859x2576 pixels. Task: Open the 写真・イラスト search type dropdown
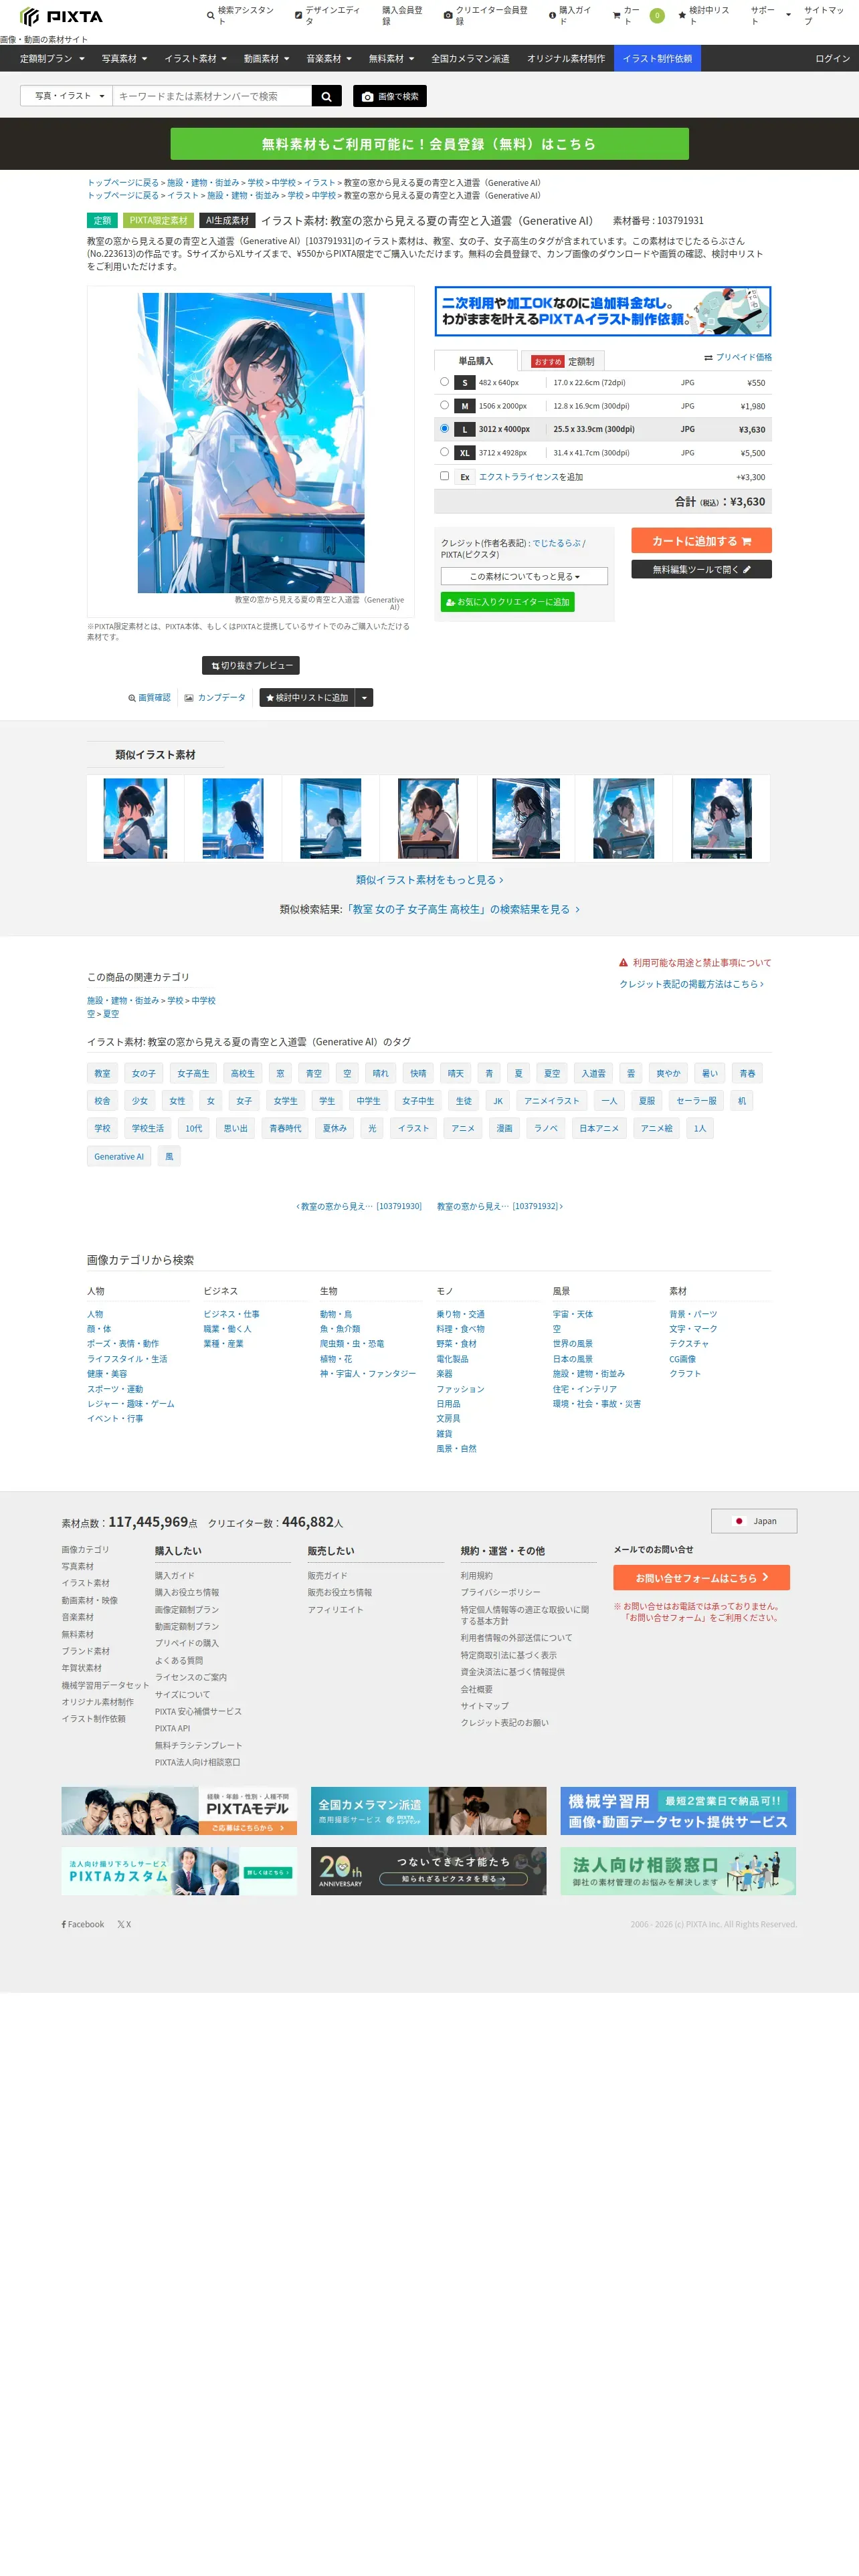(x=67, y=96)
